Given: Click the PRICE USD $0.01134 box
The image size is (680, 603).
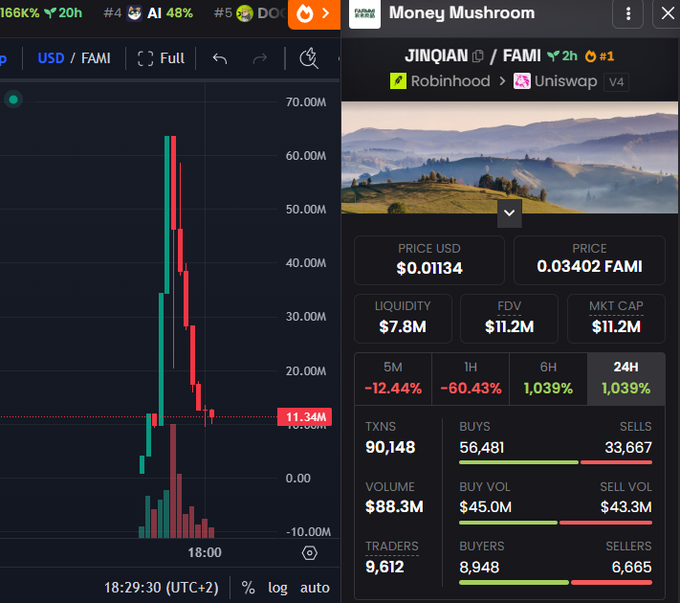Looking at the screenshot, I should pyautogui.click(x=429, y=260).
